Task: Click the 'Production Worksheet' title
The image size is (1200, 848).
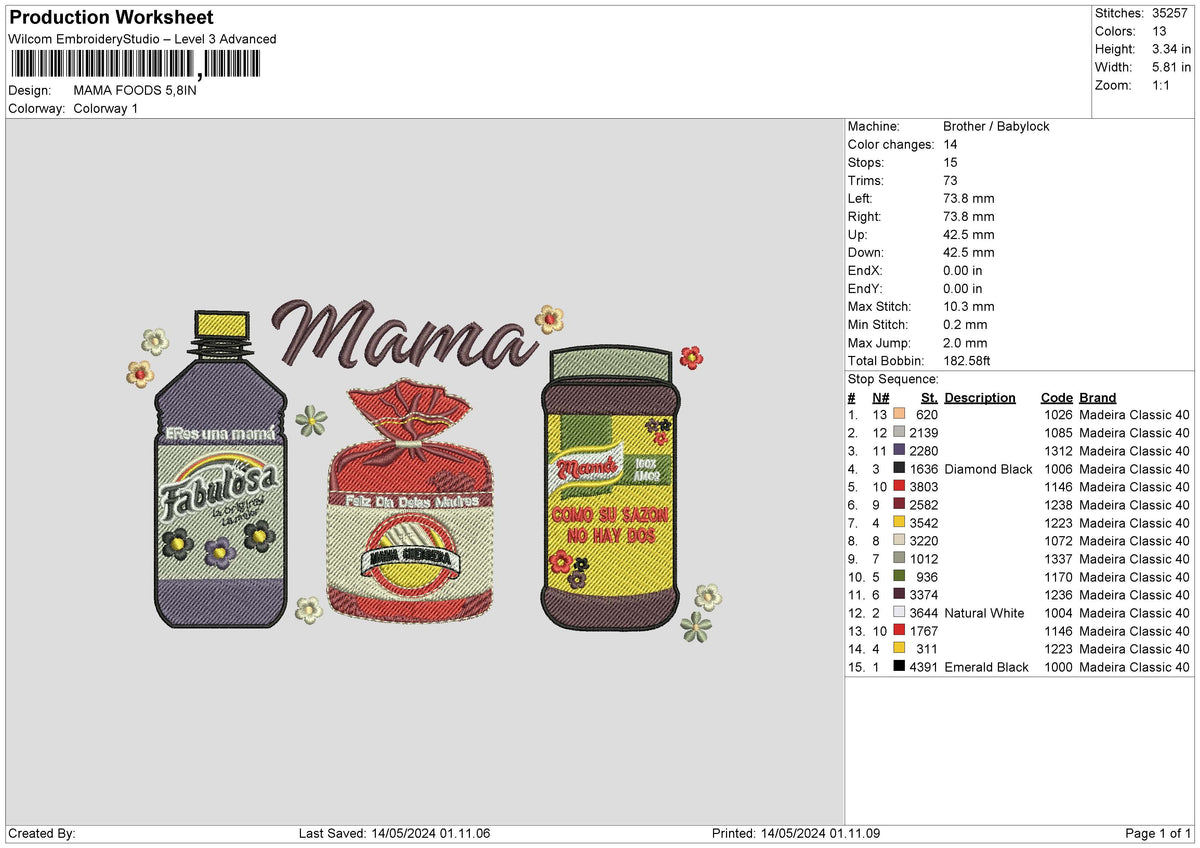Action: (111, 18)
